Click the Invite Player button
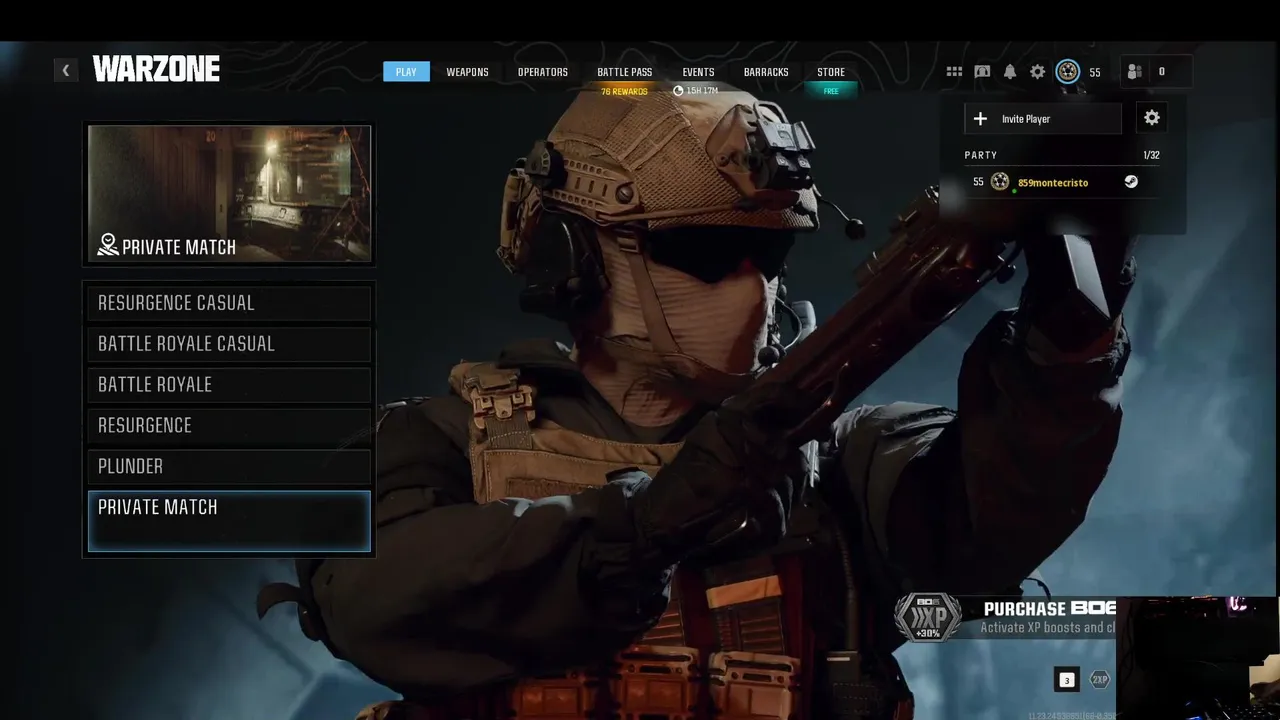This screenshot has width=1280, height=720. (1043, 118)
